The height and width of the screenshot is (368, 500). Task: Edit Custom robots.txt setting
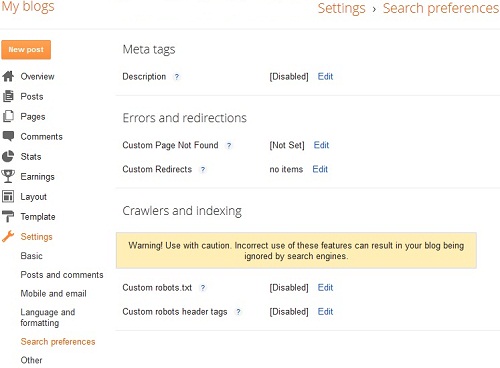coord(325,287)
